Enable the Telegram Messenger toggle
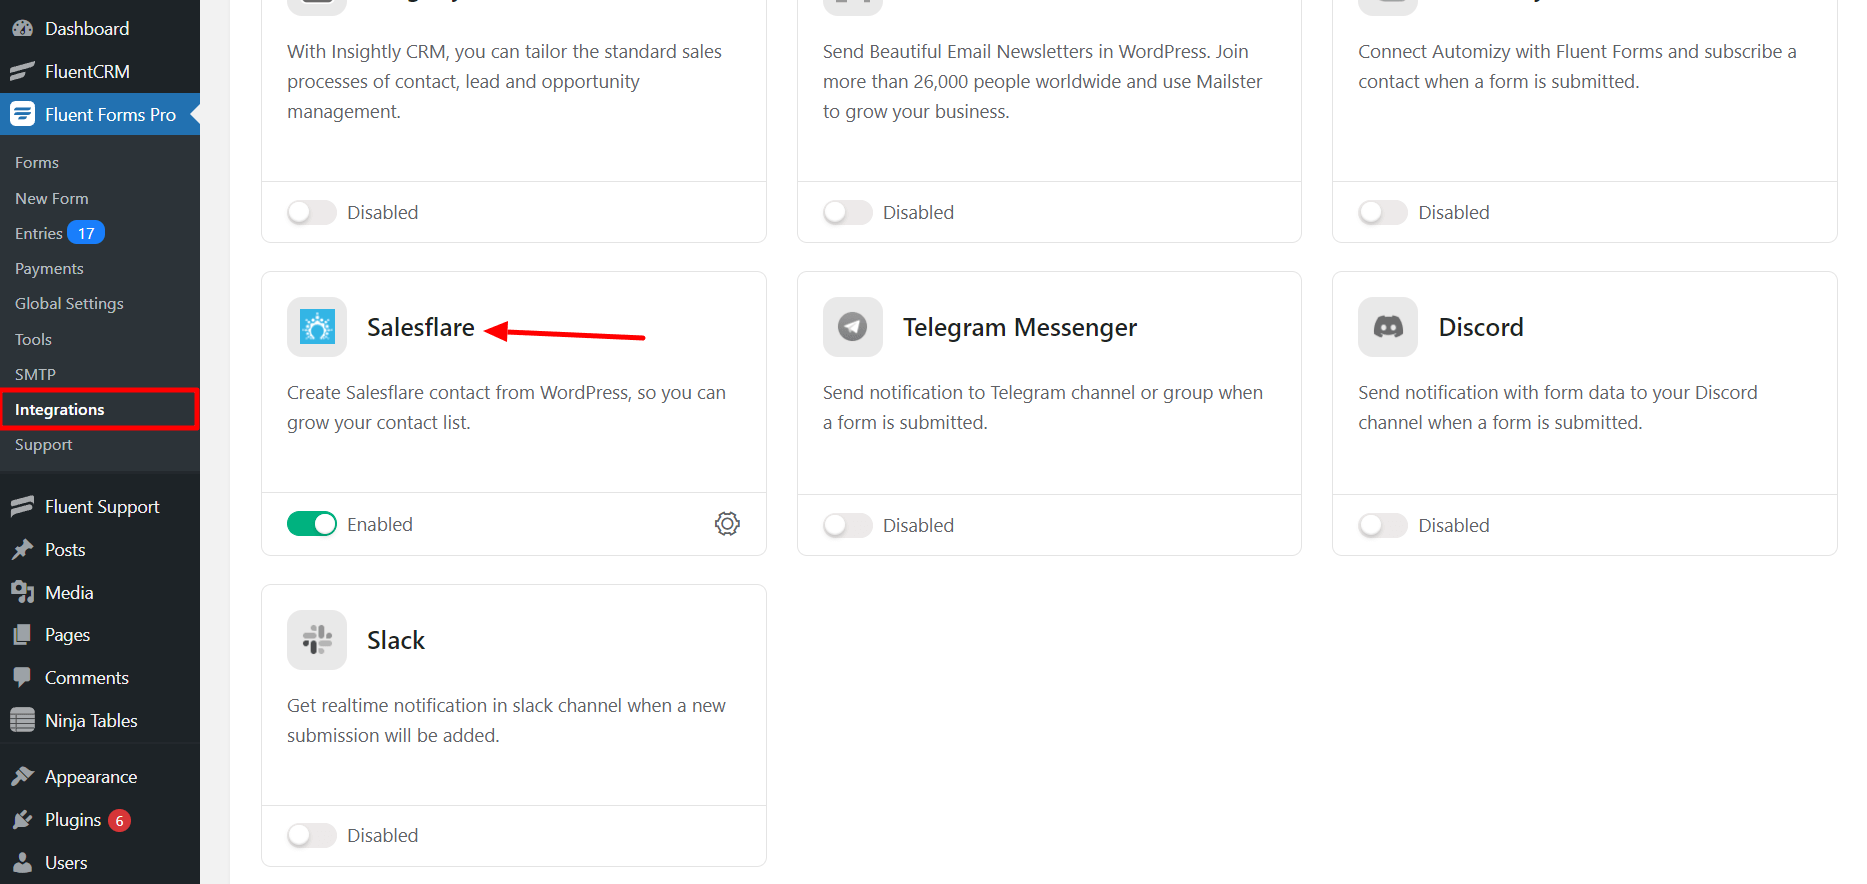Screen dimensions: 1867x884 click(x=847, y=525)
